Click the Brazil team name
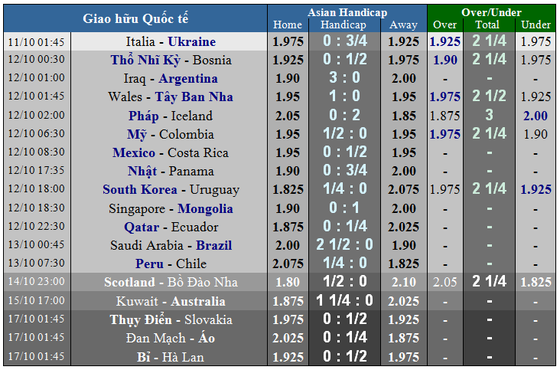 pyautogui.click(x=214, y=245)
